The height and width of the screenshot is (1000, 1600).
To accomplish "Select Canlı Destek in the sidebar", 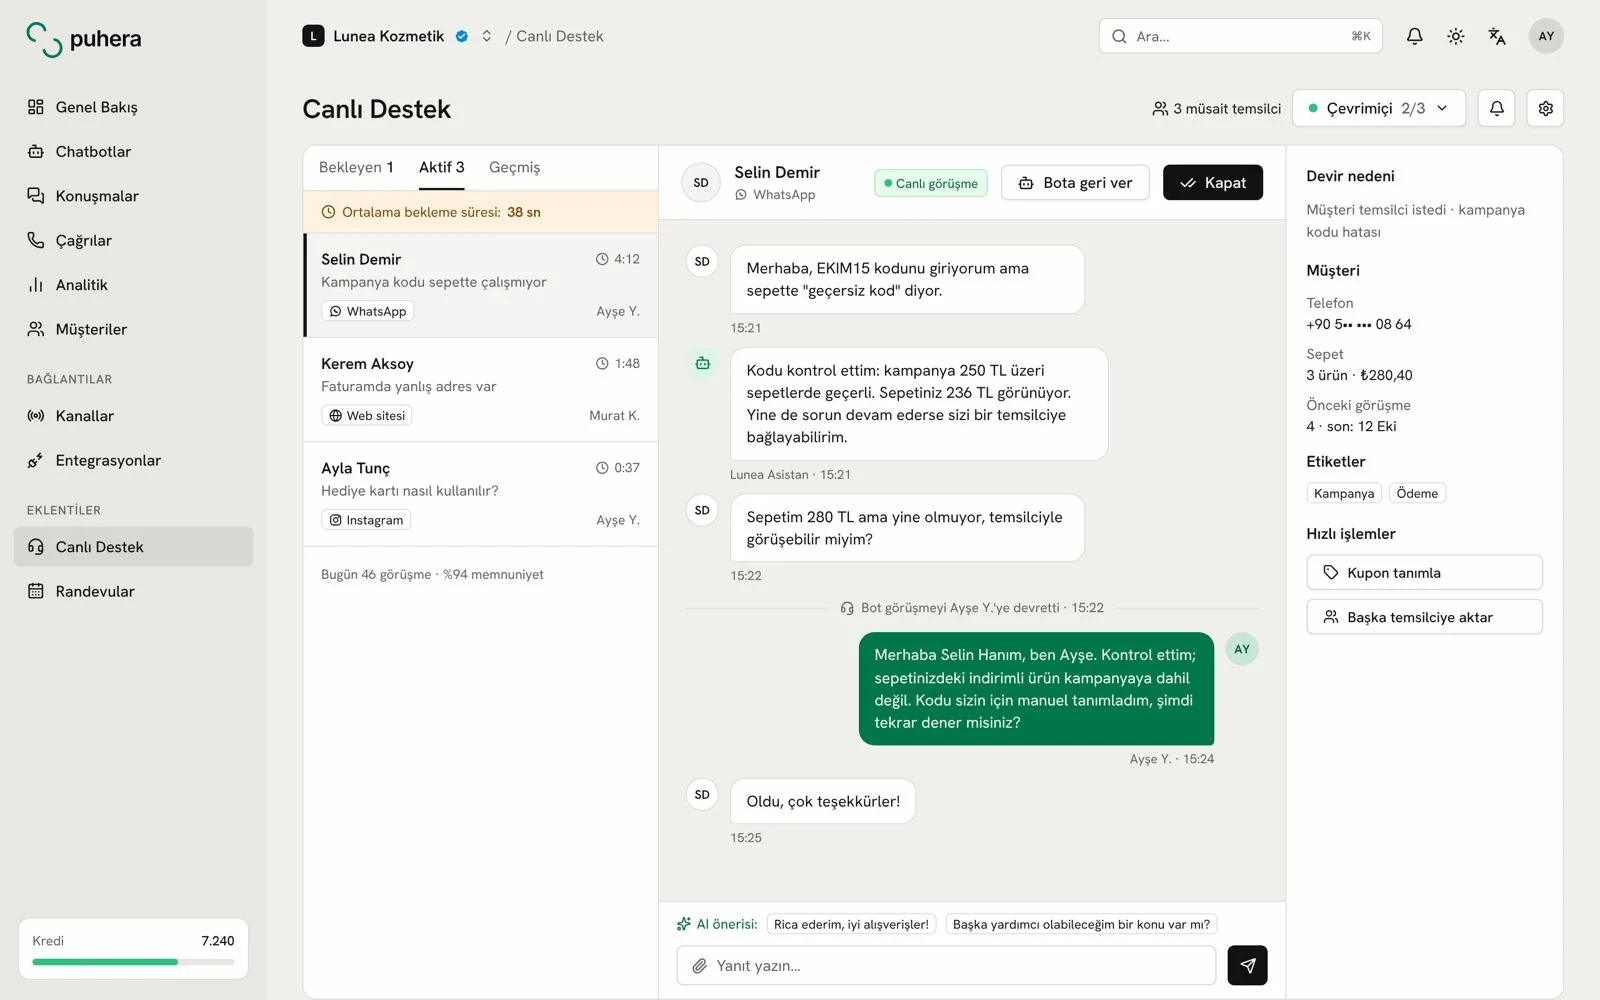I will coord(133,547).
